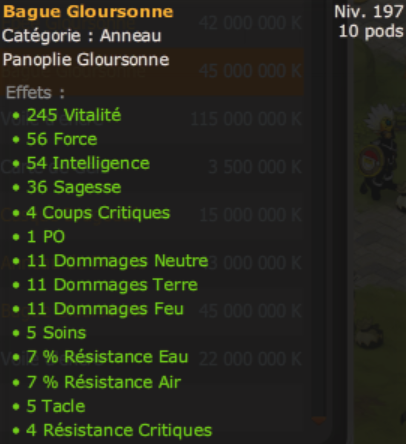Click the Niv. 197 level label
This screenshot has width=406, height=444.
[x=368, y=12]
